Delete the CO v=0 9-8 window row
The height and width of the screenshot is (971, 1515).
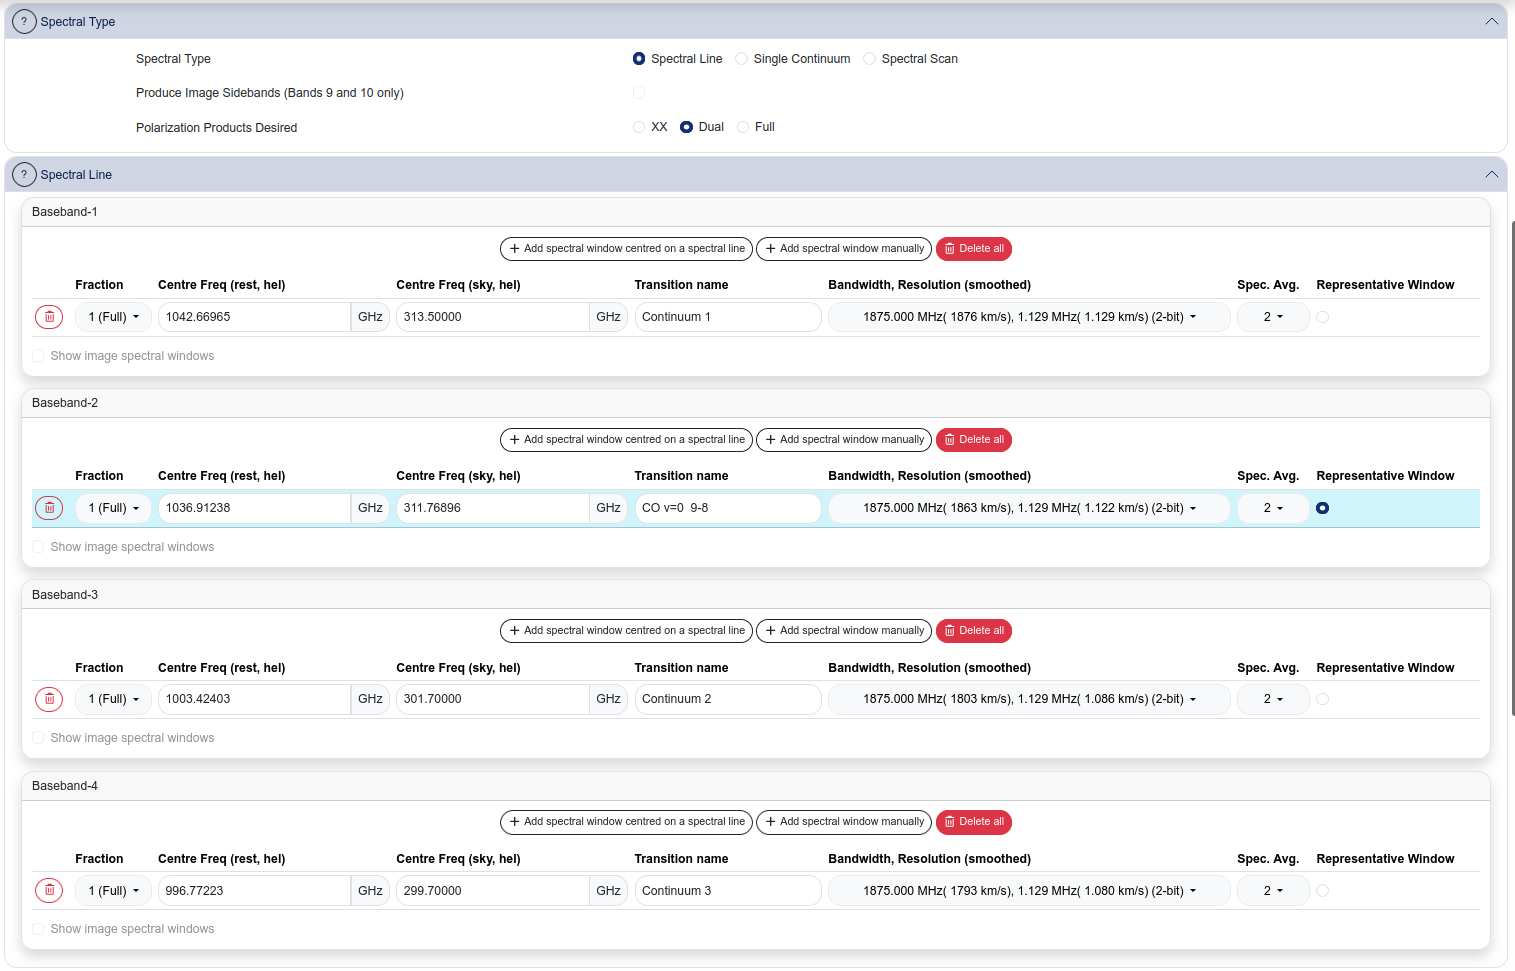coord(49,508)
